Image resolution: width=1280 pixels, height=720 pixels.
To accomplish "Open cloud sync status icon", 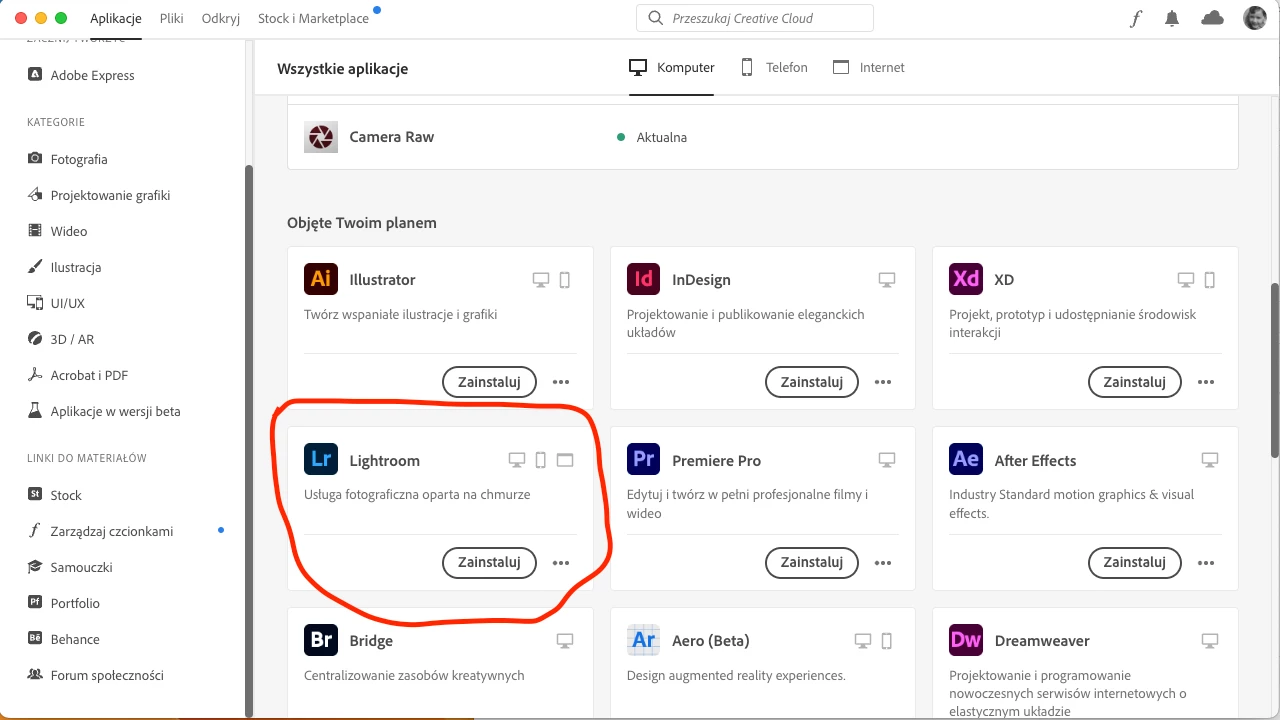I will (1212, 18).
